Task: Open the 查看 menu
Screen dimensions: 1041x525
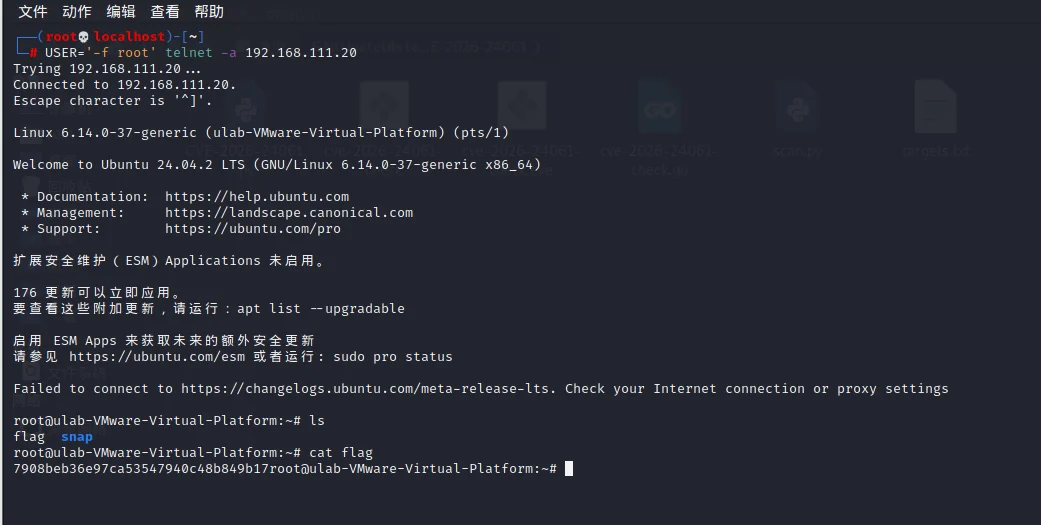Action: coord(165,11)
